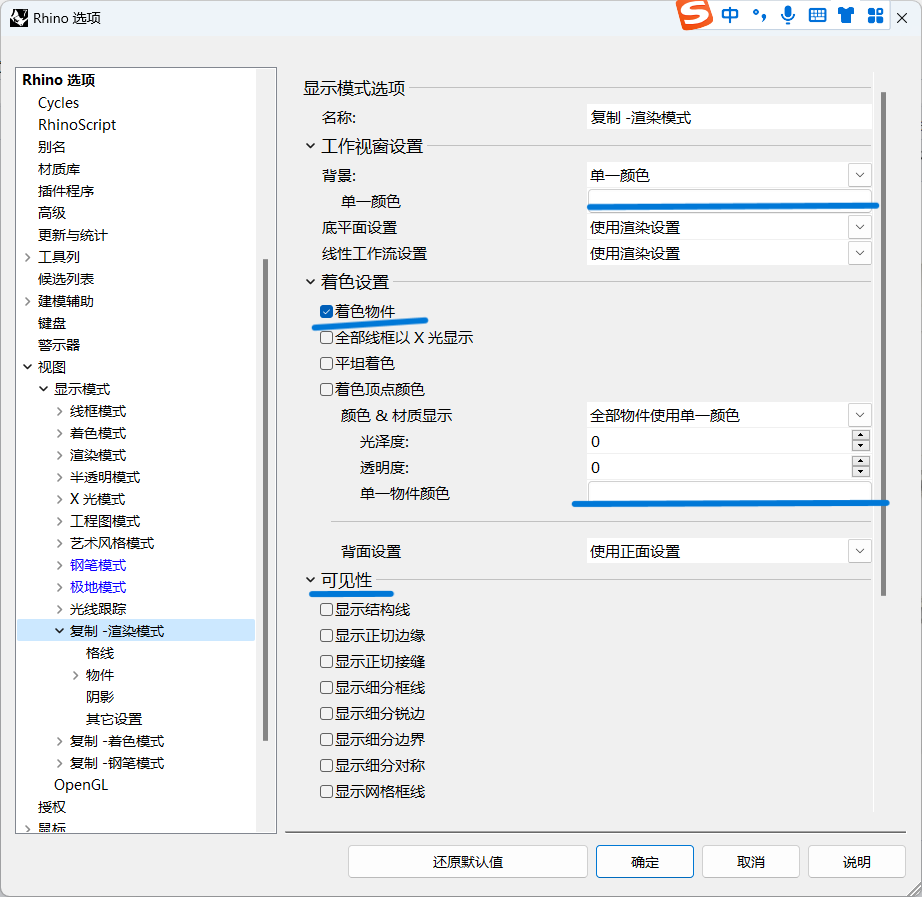The width and height of the screenshot is (922, 897).
Task: Check 显示结构线 option
Action: tap(326, 609)
